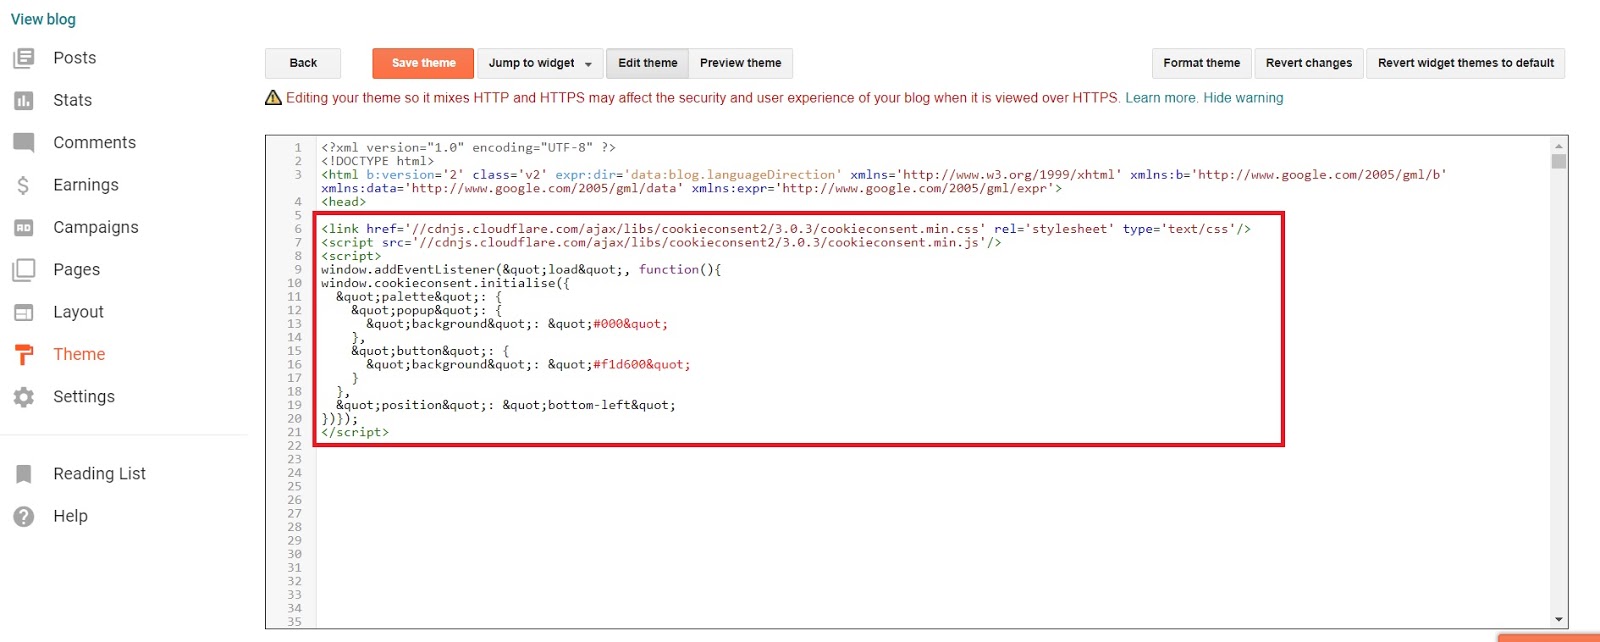Click scrollbar up arrow in code editor
The width and height of the screenshot is (1600, 642).
pyautogui.click(x=1559, y=146)
